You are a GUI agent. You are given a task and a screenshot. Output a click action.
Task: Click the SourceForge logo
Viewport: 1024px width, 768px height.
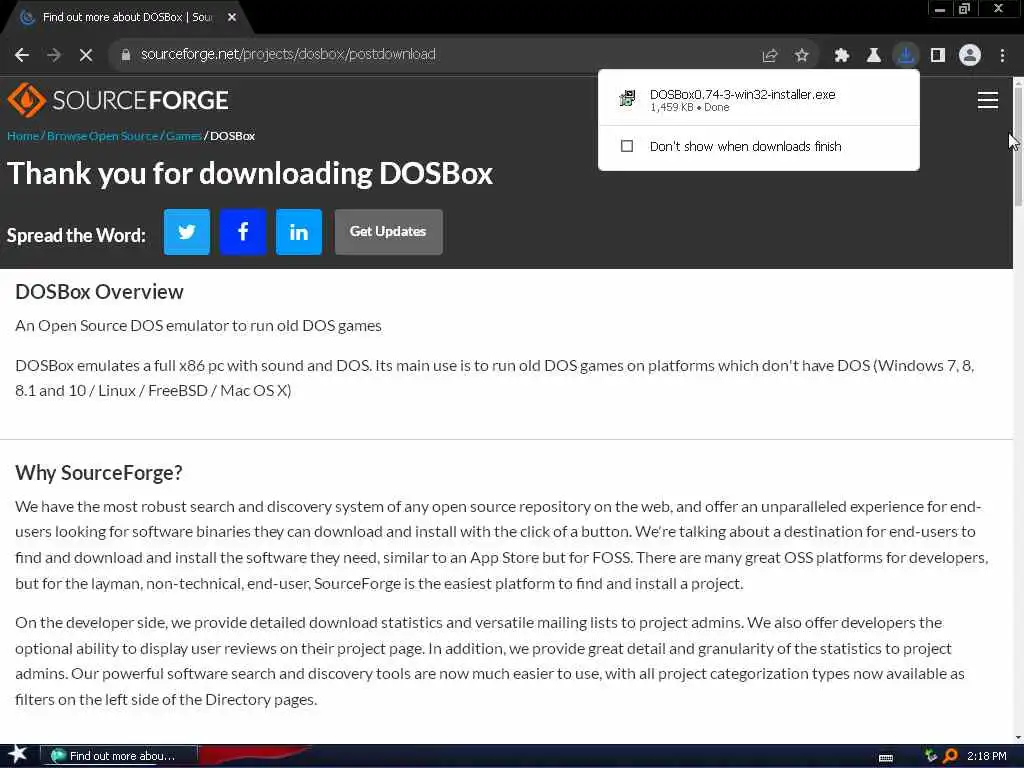[x=118, y=100]
